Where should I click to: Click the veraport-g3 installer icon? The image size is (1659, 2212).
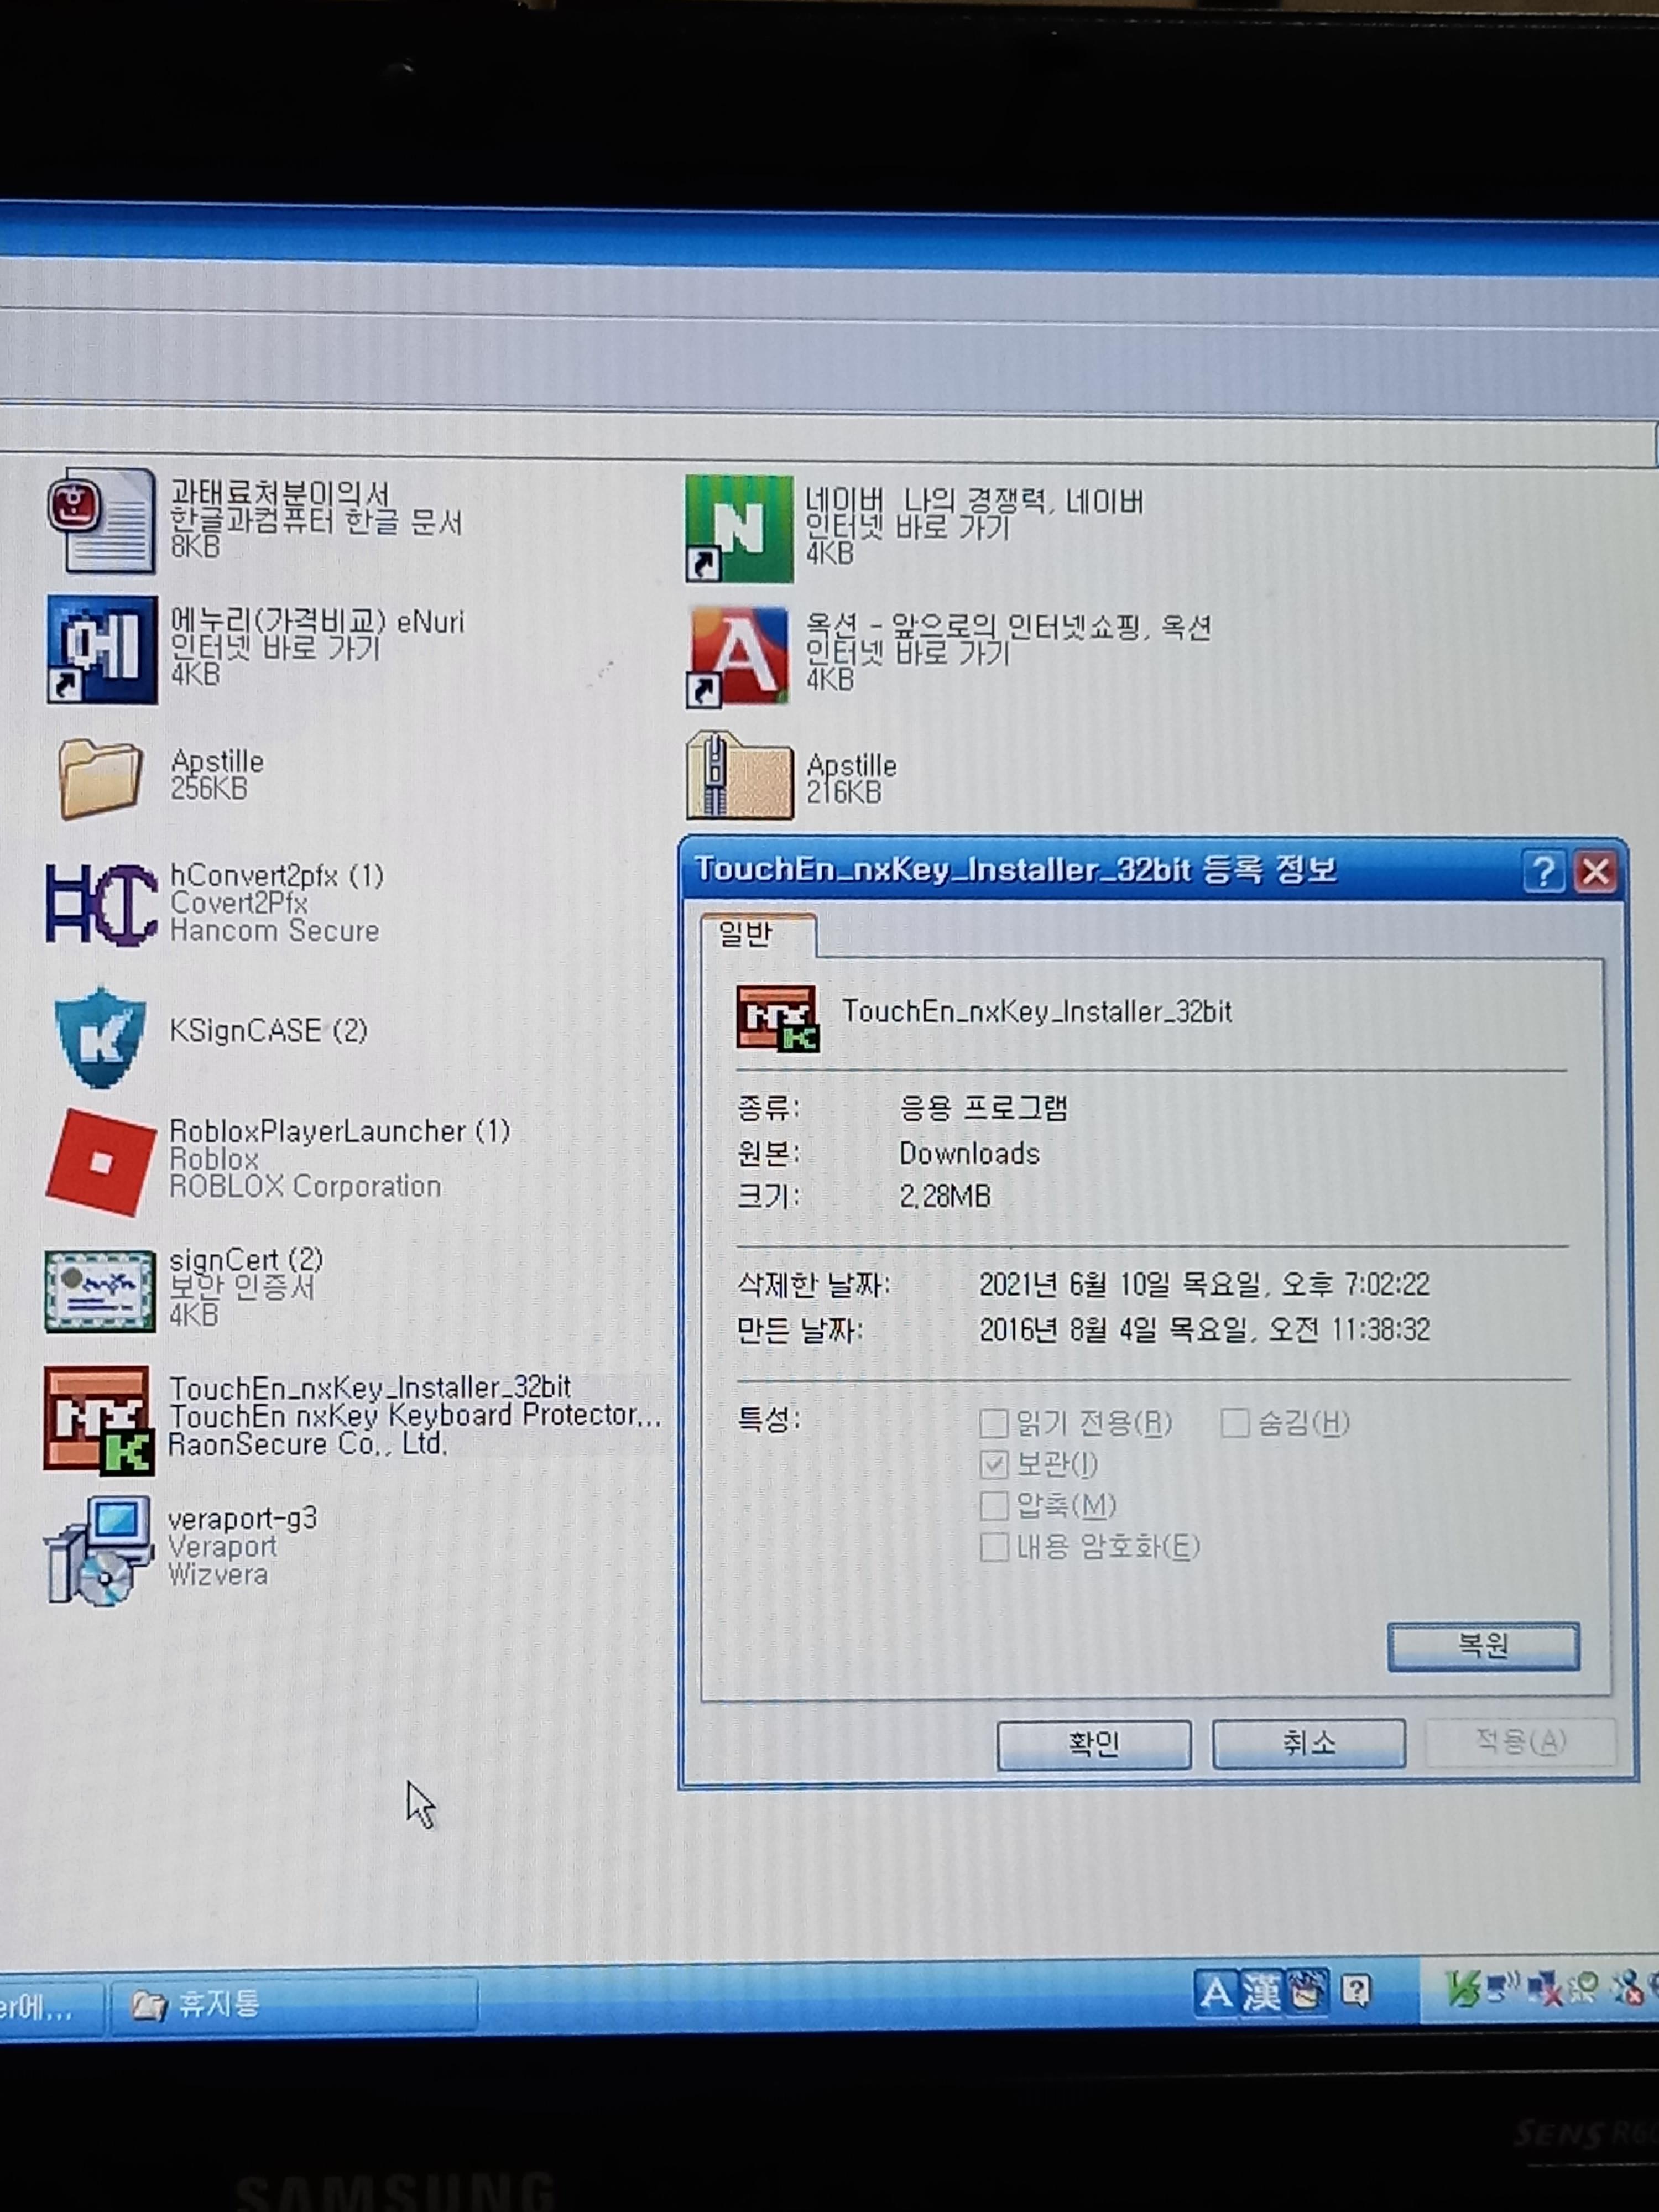point(100,1550)
